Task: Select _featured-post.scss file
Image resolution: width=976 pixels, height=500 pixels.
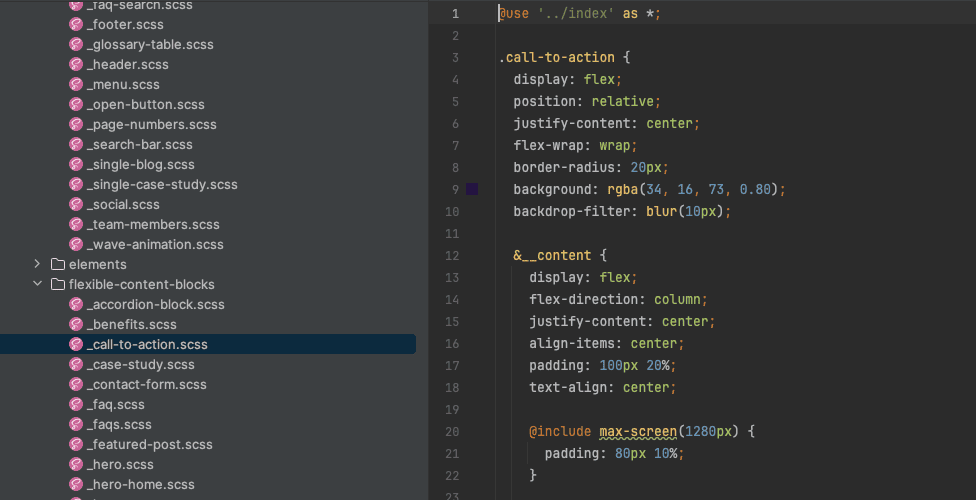Action: tap(149, 445)
